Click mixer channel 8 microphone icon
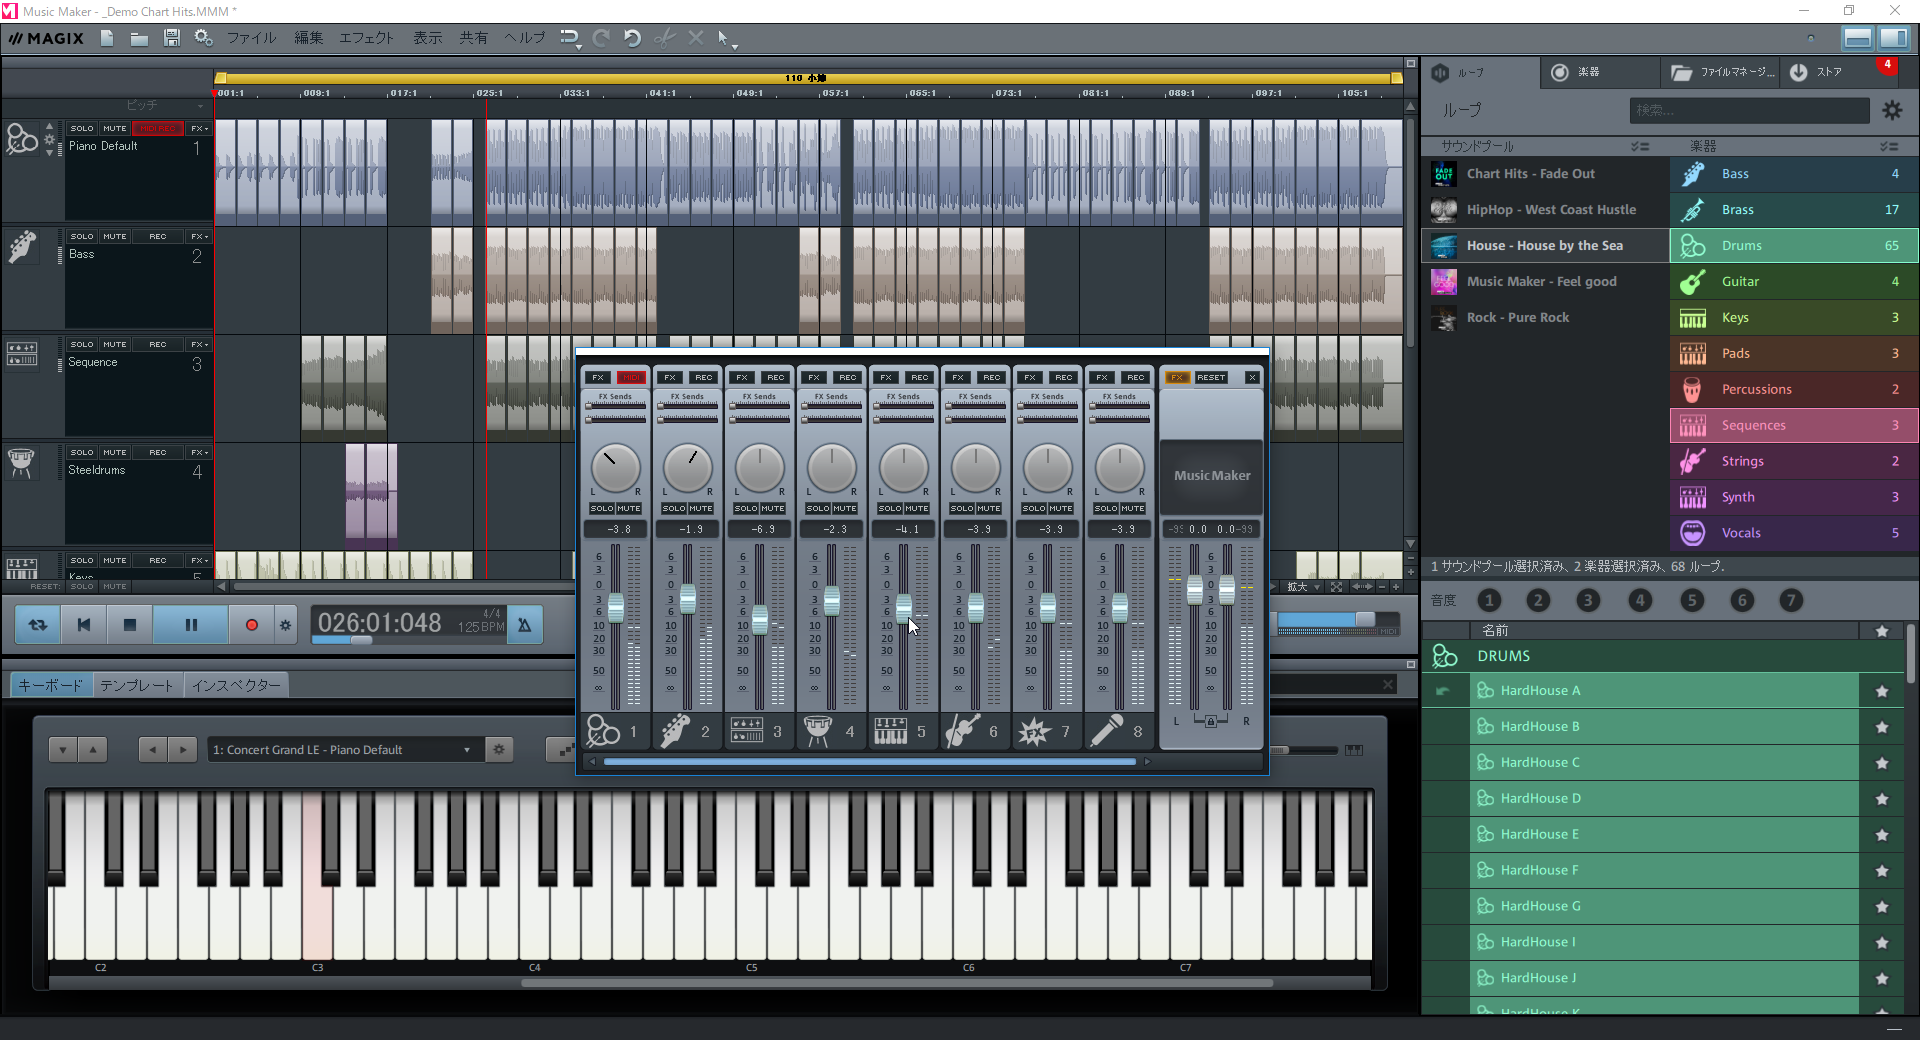 click(x=1106, y=732)
